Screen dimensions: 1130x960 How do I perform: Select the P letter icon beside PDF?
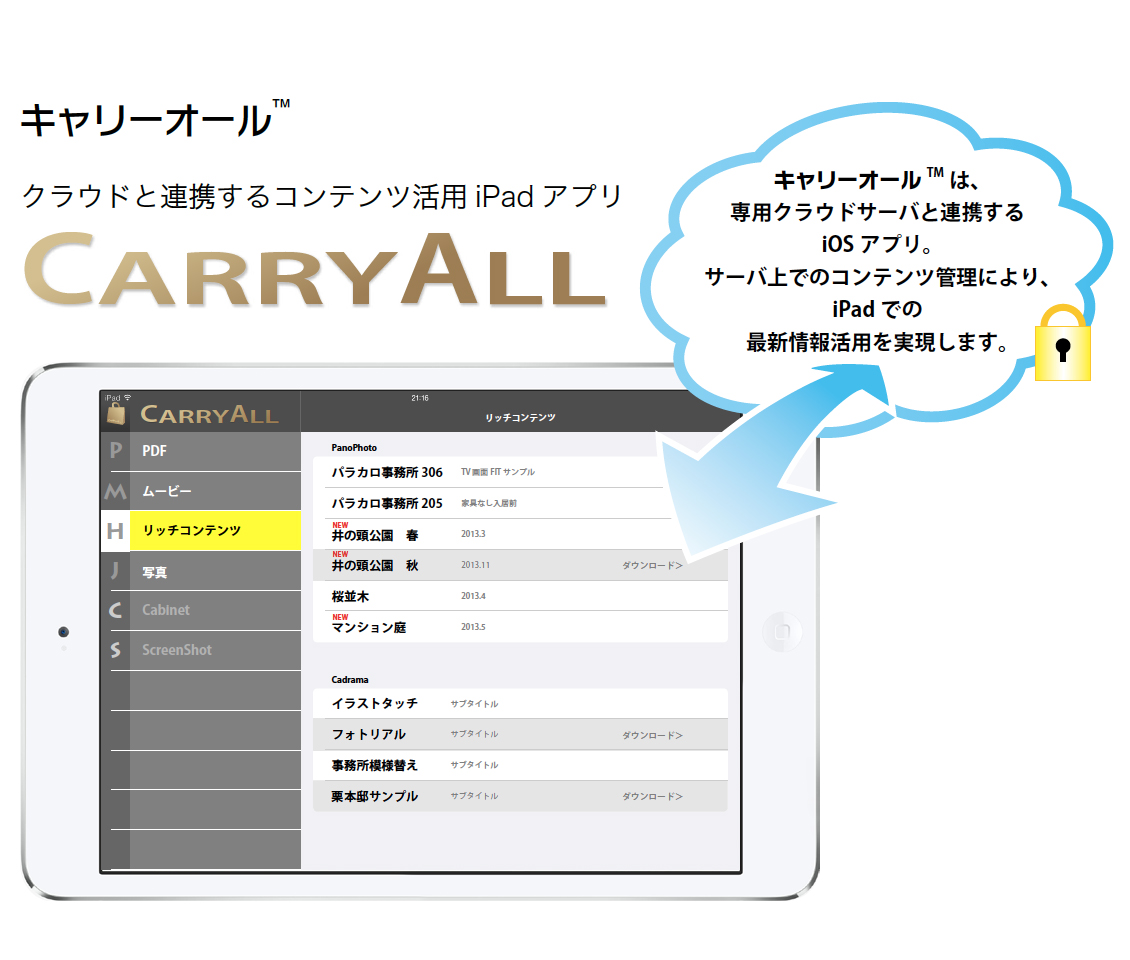pos(115,450)
